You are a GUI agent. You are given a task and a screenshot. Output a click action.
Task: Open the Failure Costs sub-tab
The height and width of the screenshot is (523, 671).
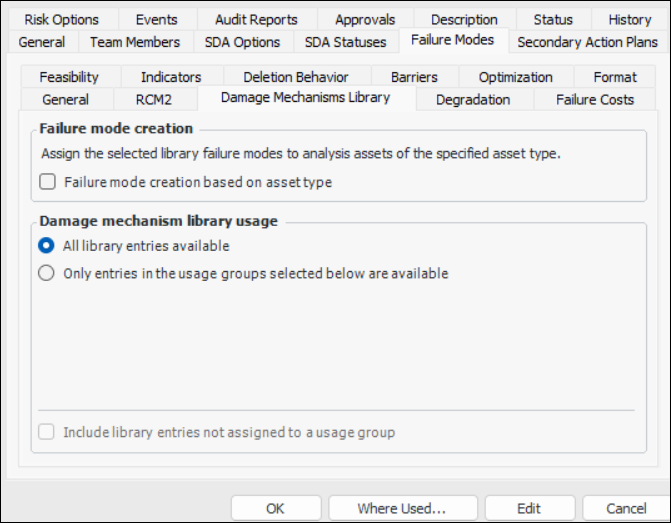tap(595, 100)
